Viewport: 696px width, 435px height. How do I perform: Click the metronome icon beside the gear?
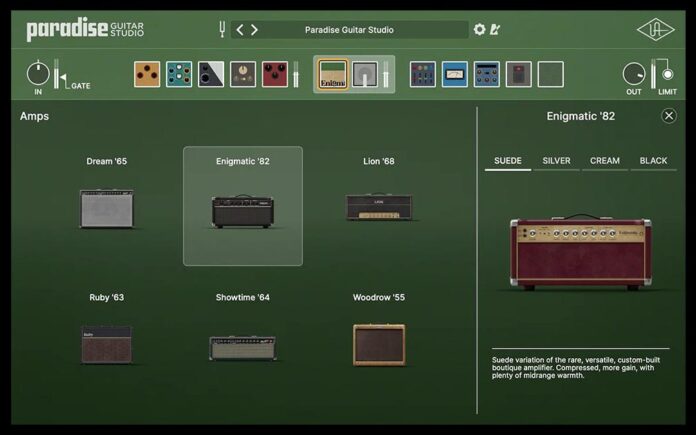pyautogui.click(x=495, y=29)
